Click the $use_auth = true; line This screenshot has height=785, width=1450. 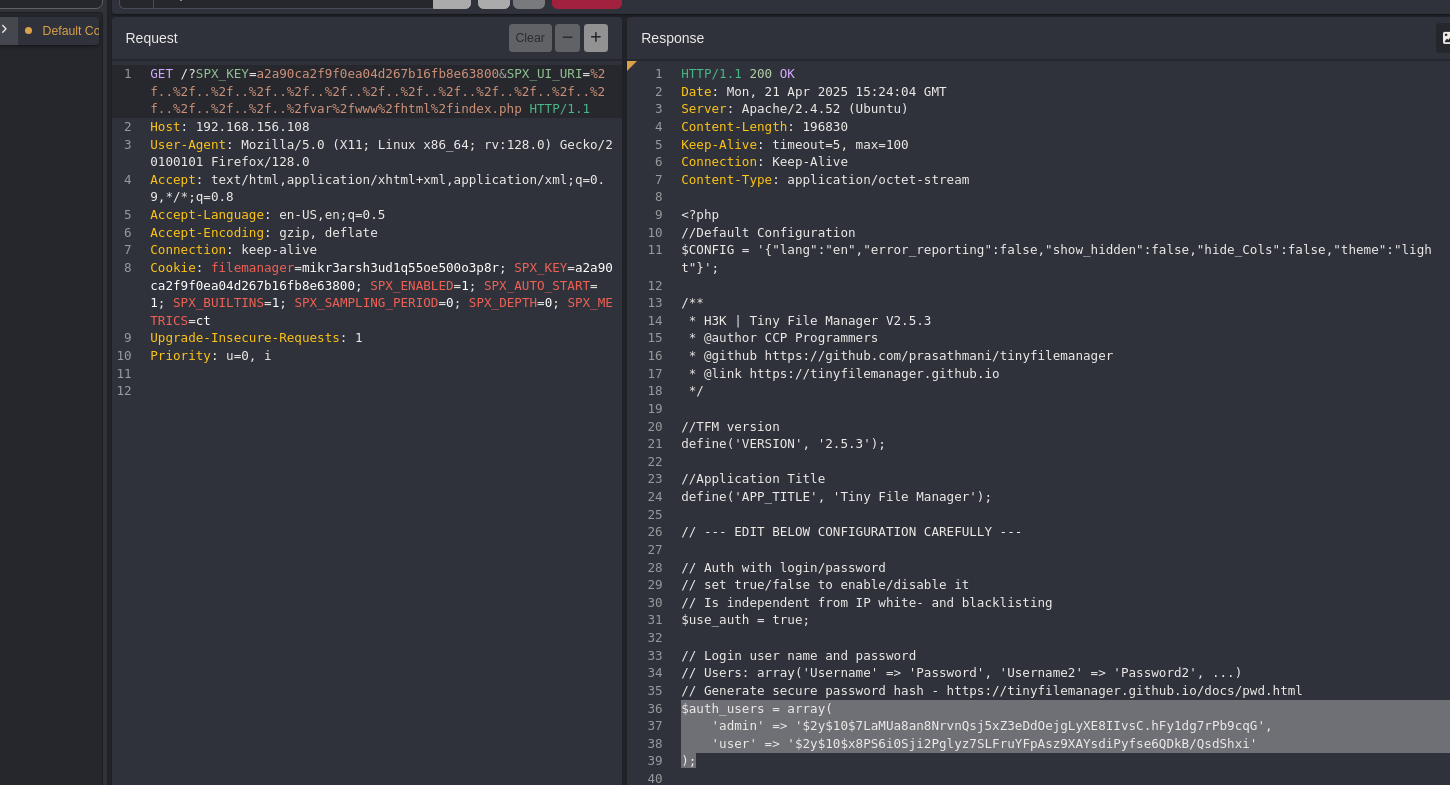point(745,620)
